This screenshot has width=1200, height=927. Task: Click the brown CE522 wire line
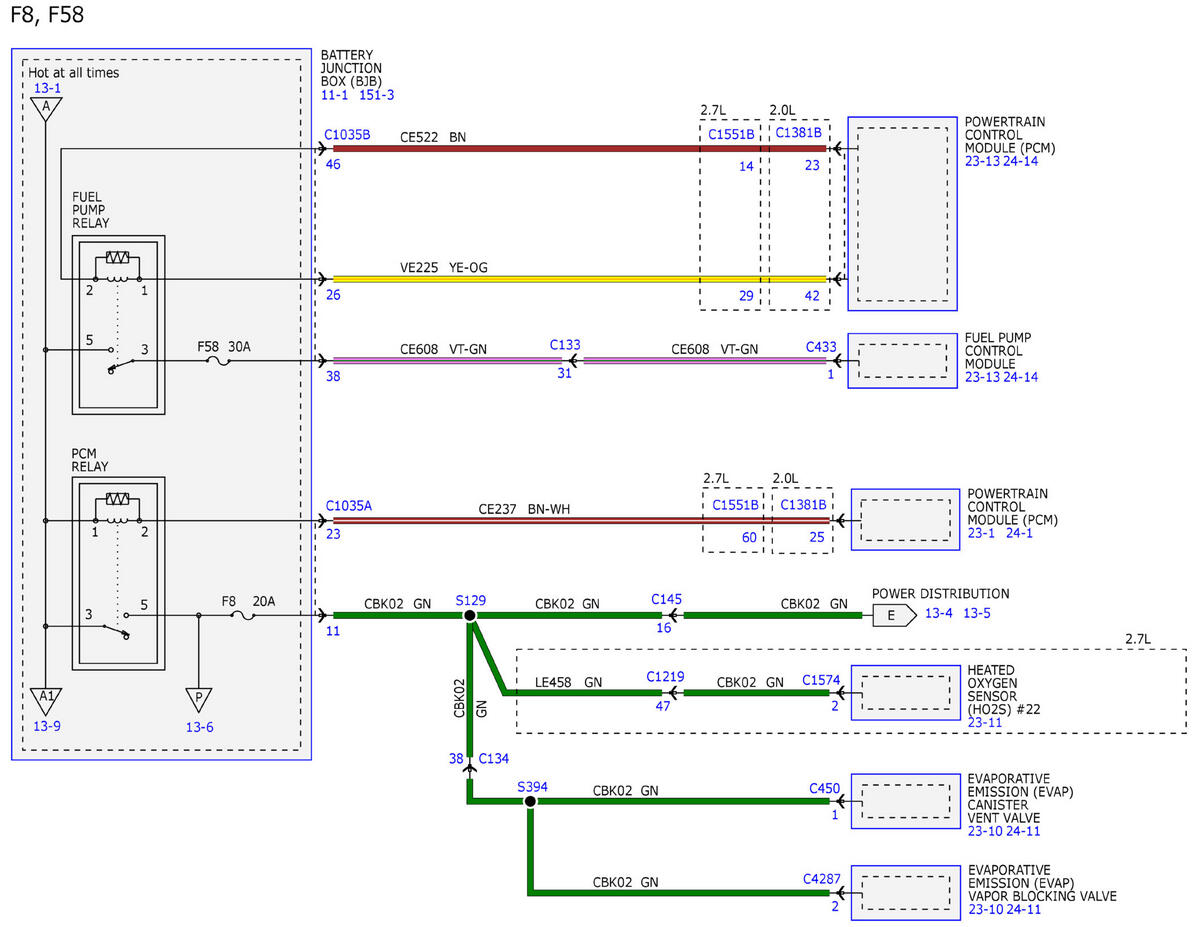580,149
